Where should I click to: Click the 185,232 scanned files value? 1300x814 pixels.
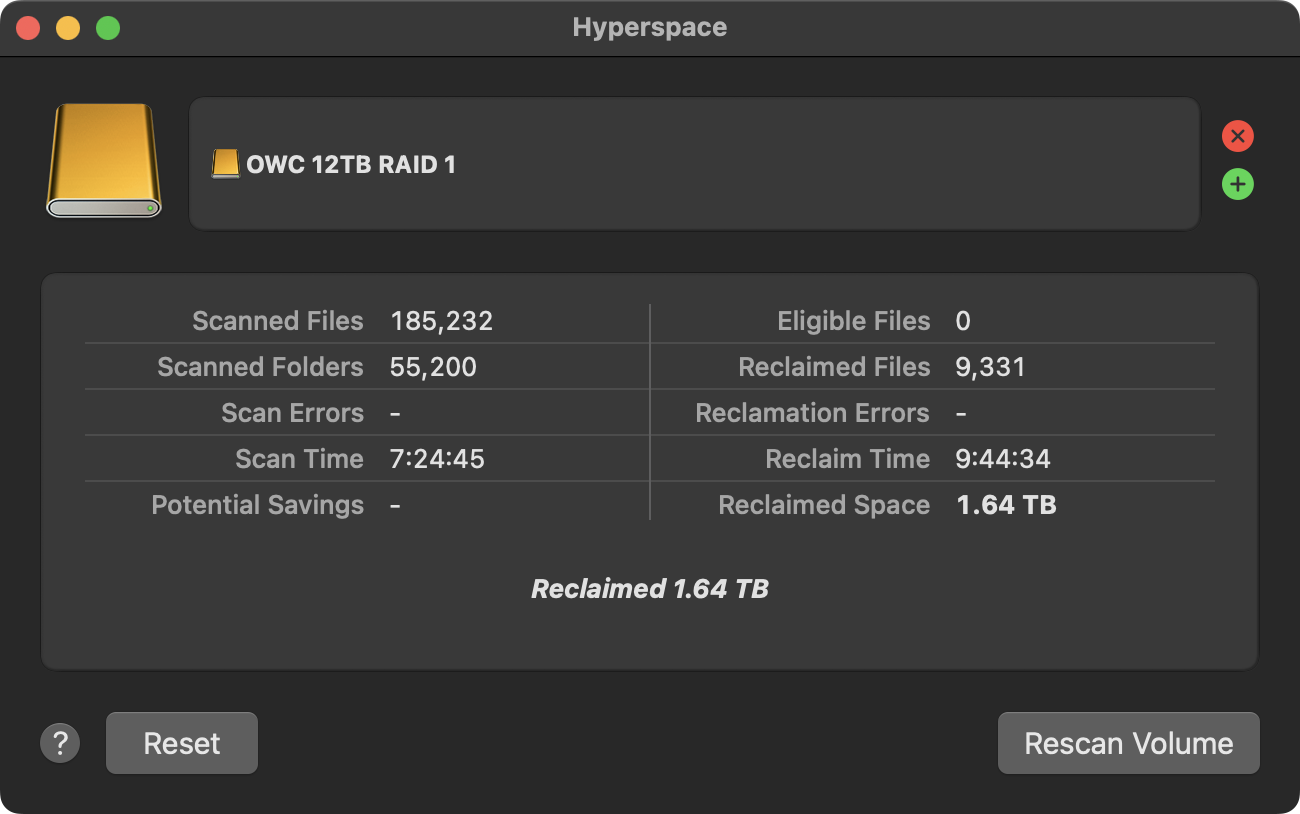click(x=442, y=321)
